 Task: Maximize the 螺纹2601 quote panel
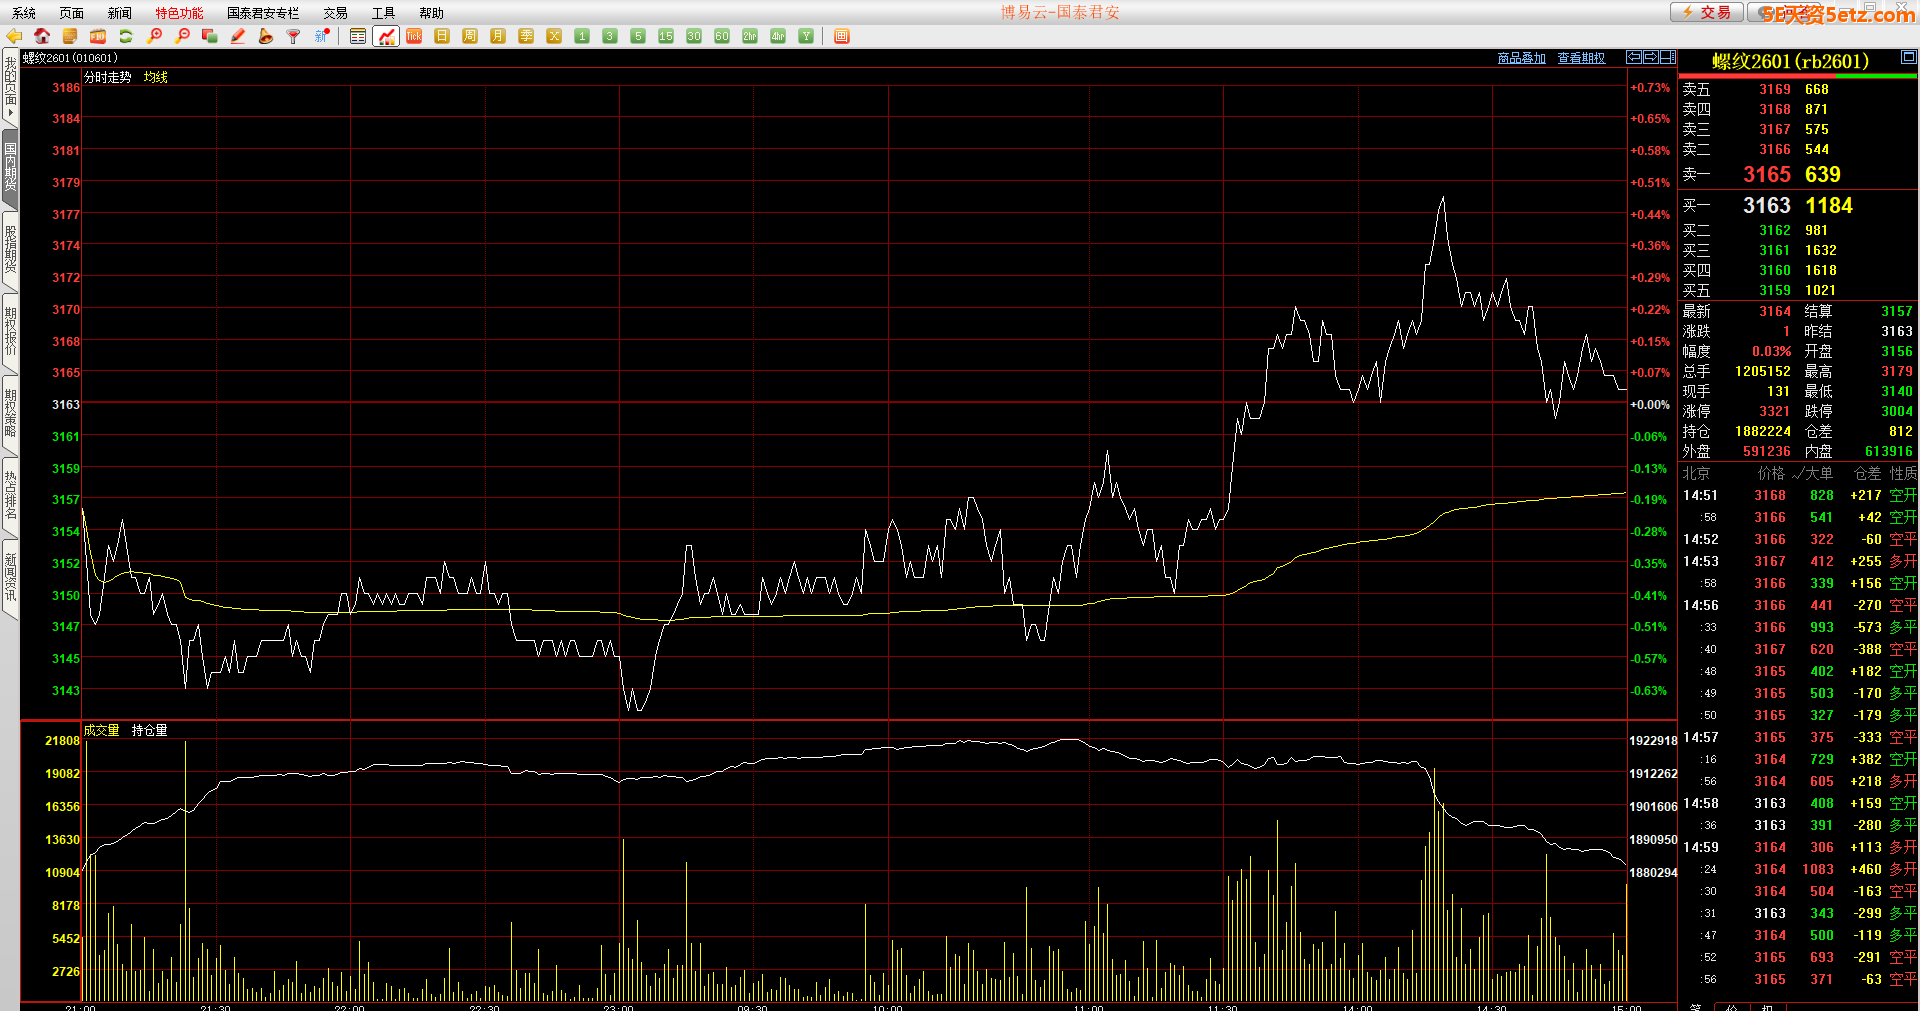click(1908, 58)
